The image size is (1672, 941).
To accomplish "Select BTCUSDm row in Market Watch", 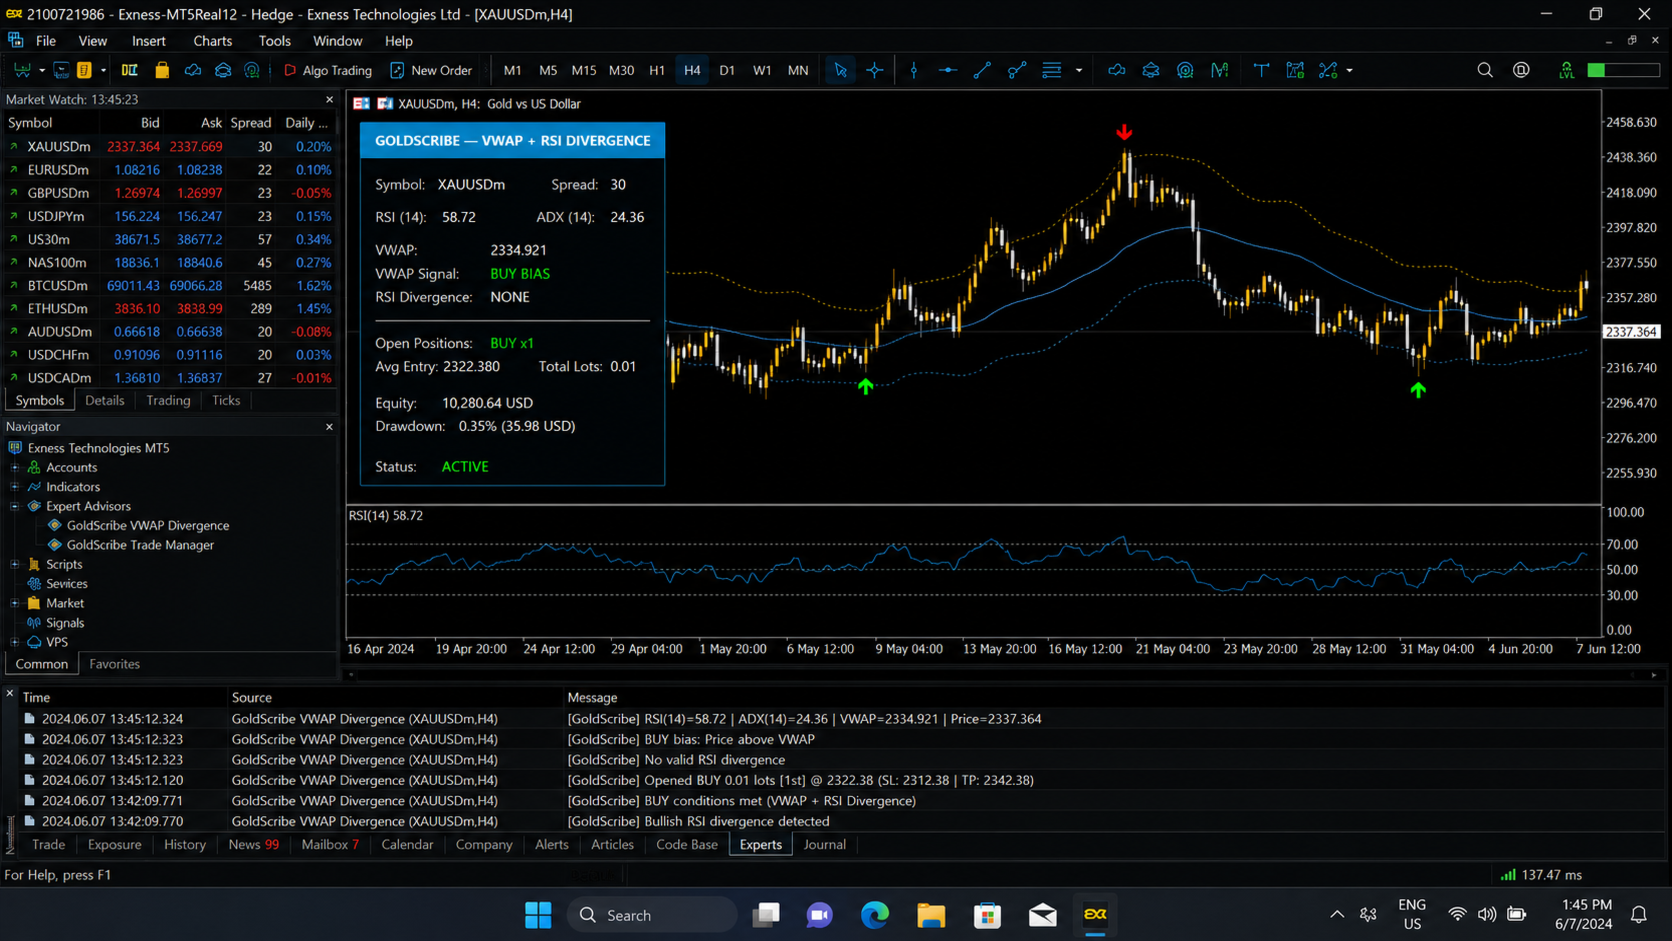I will pos(169,285).
